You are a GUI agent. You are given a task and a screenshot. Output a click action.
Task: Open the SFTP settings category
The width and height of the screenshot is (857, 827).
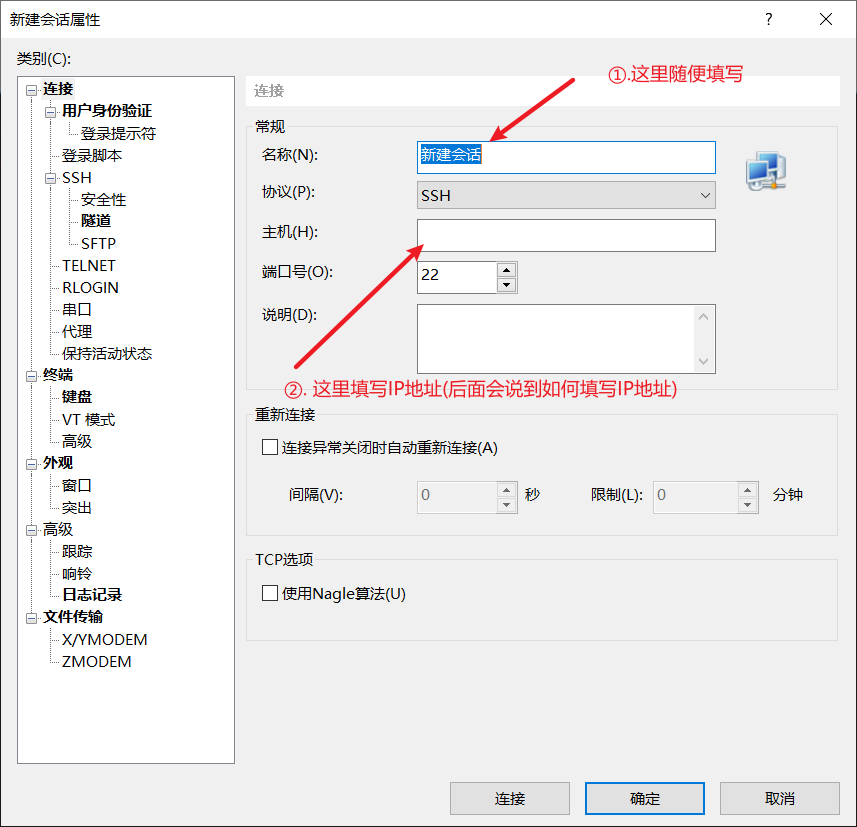point(97,243)
